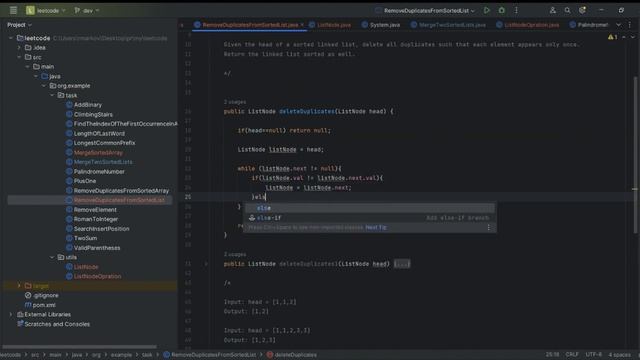Open Project view options dropdown
640x360 pixels.
pos(19,25)
